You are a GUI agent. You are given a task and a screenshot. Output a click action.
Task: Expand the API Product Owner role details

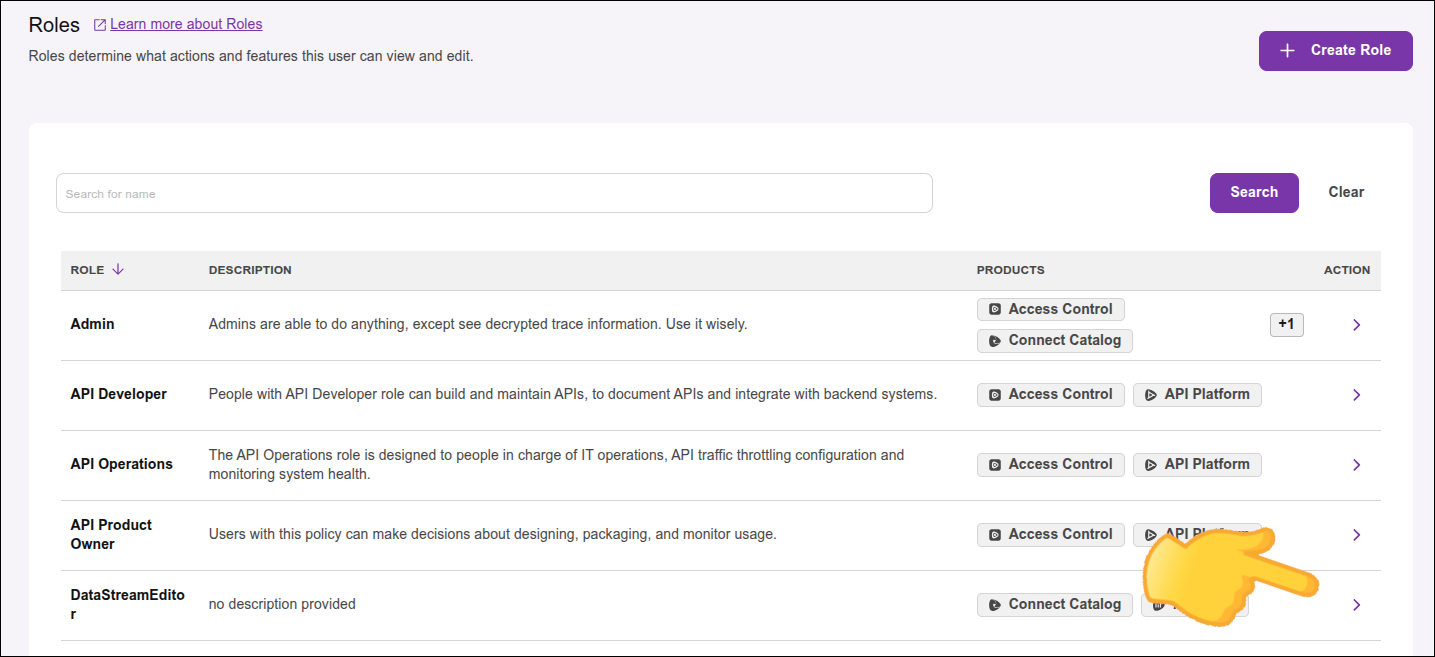tap(1356, 534)
